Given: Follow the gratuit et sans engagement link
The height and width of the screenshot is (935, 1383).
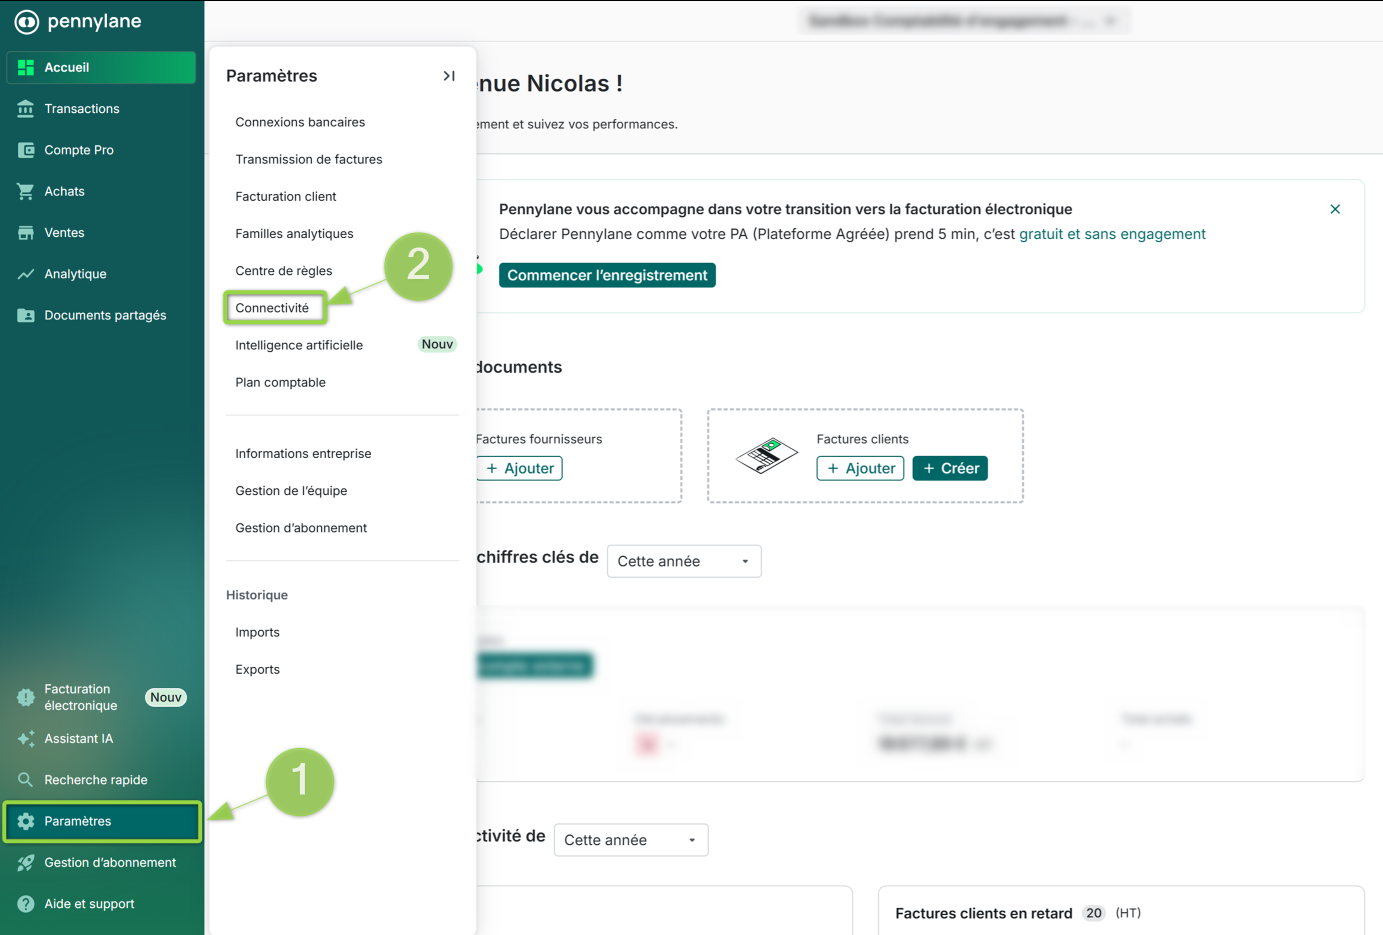Looking at the screenshot, I should [x=1112, y=234].
